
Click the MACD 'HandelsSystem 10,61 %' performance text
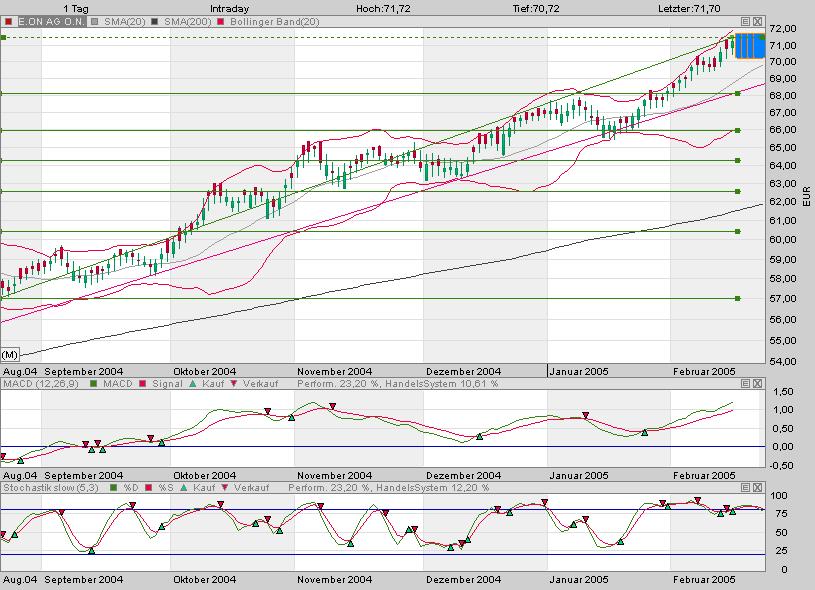coord(442,384)
